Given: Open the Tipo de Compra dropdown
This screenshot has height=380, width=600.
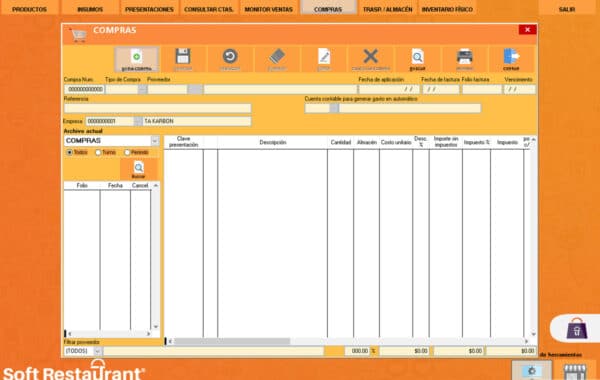Looking at the screenshot, I should tap(142, 89).
